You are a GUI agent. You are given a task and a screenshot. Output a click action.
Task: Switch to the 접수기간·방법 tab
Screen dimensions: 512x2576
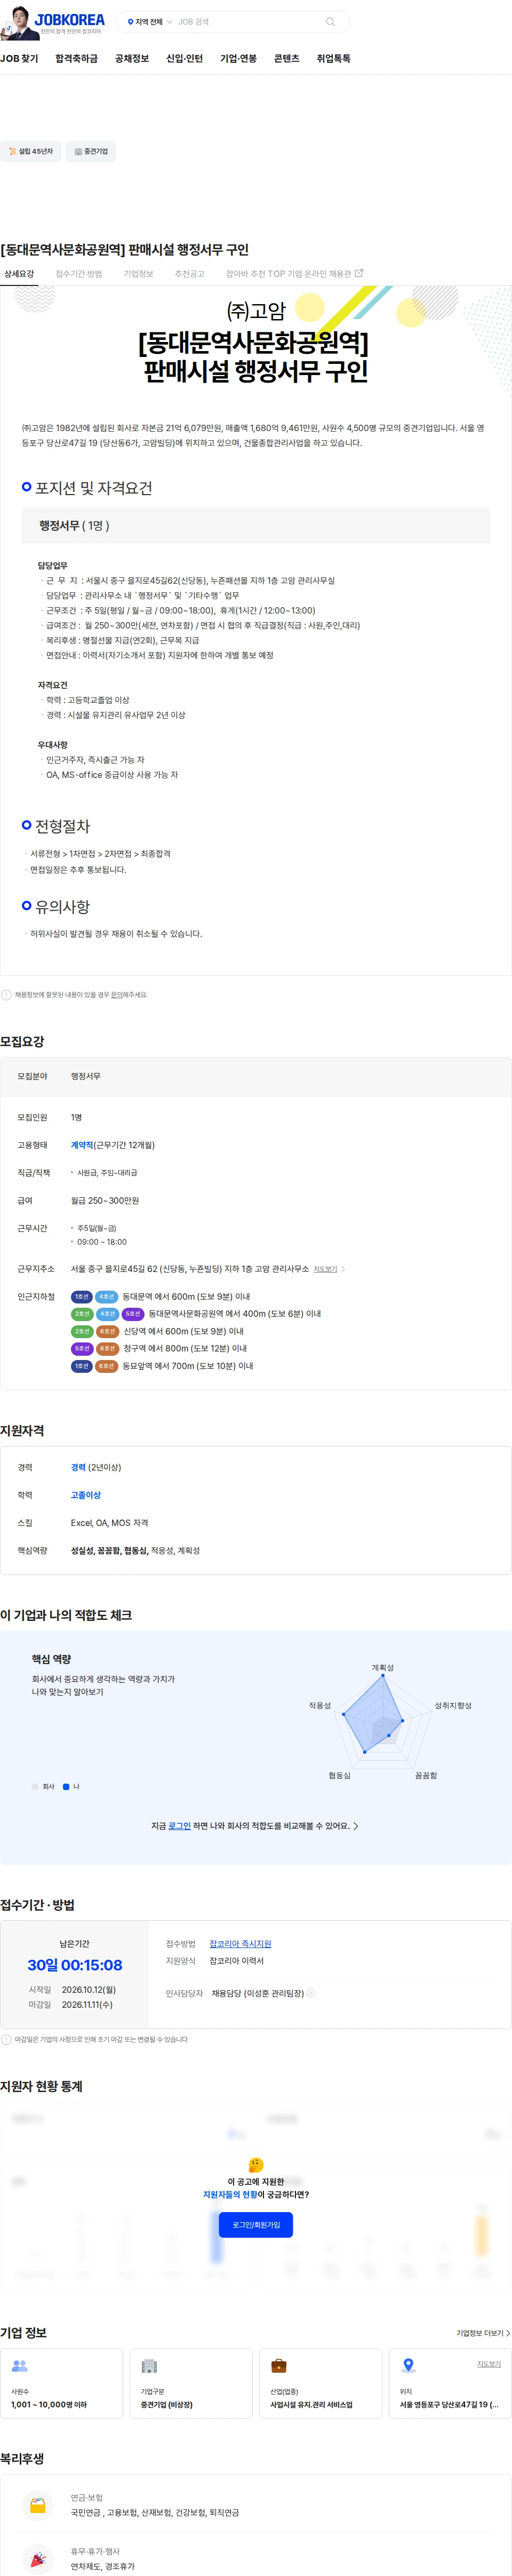tap(79, 274)
